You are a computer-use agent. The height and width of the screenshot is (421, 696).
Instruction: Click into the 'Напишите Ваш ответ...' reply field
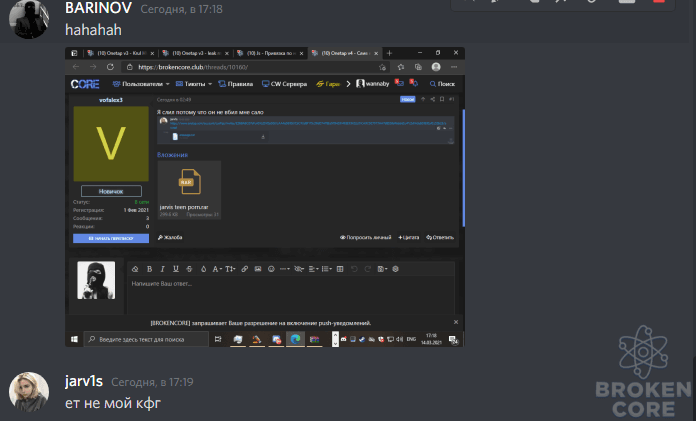tap(291, 295)
